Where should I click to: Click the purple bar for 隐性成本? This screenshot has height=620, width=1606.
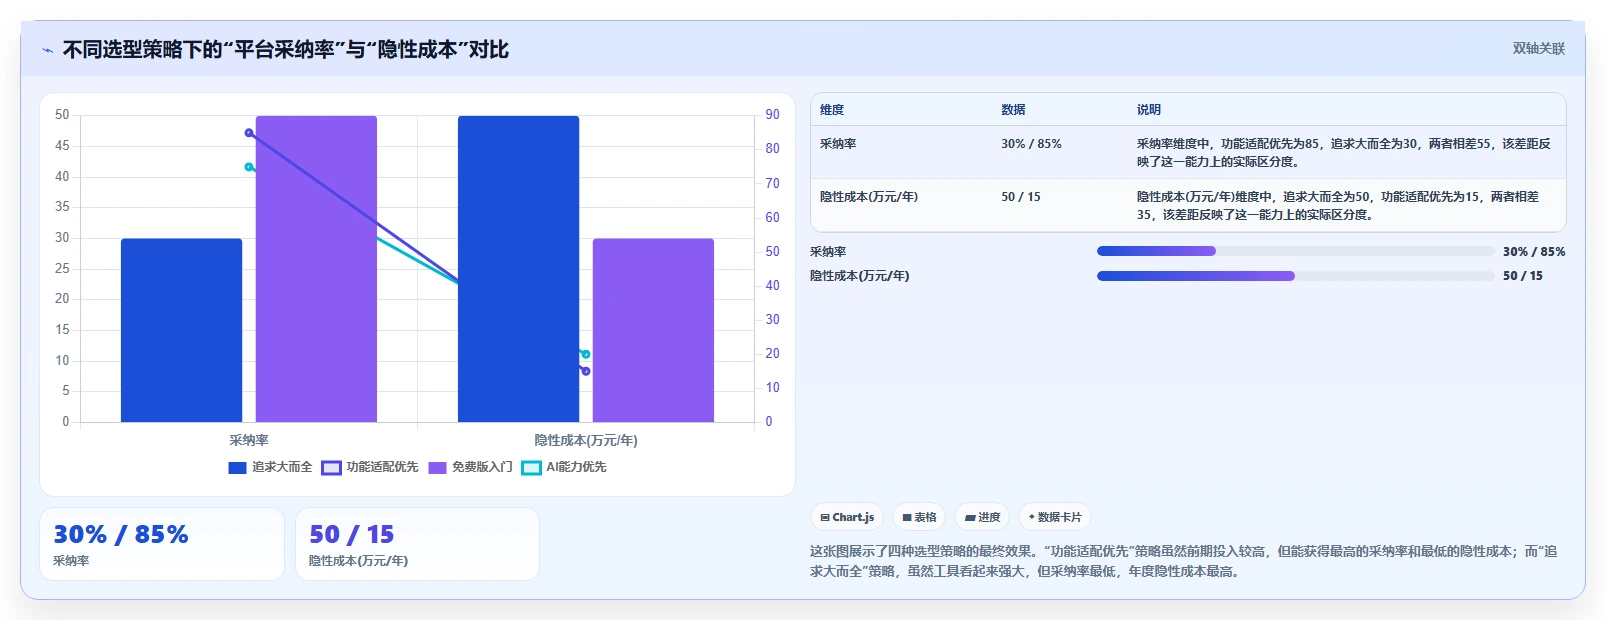(653, 330)
